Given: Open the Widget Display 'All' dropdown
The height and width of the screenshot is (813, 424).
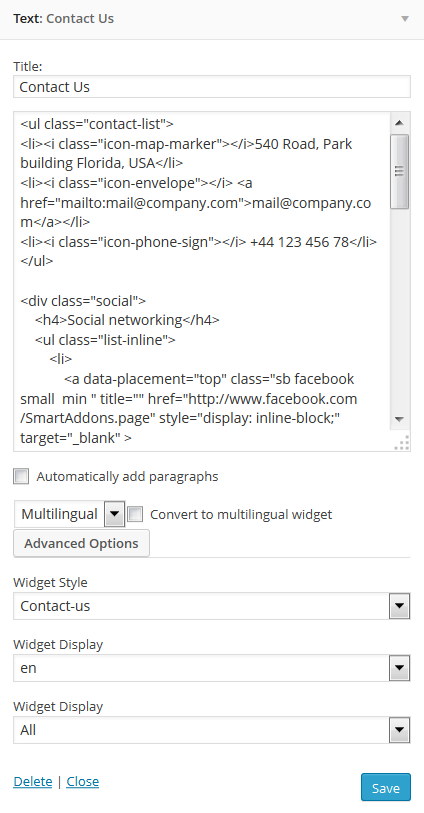Looking at the screenshot, I should (x=211, y=730).
